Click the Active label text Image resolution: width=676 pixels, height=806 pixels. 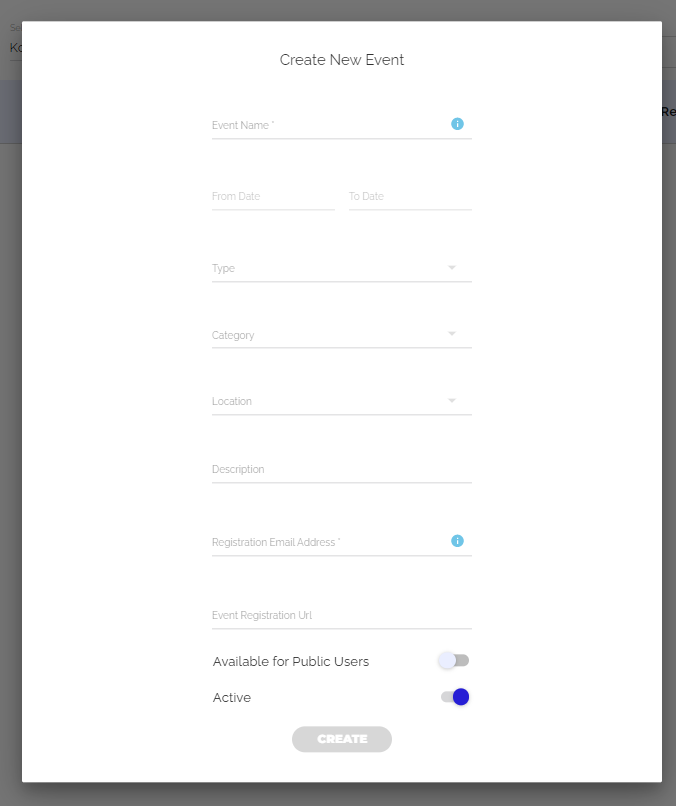click(232, 698)
